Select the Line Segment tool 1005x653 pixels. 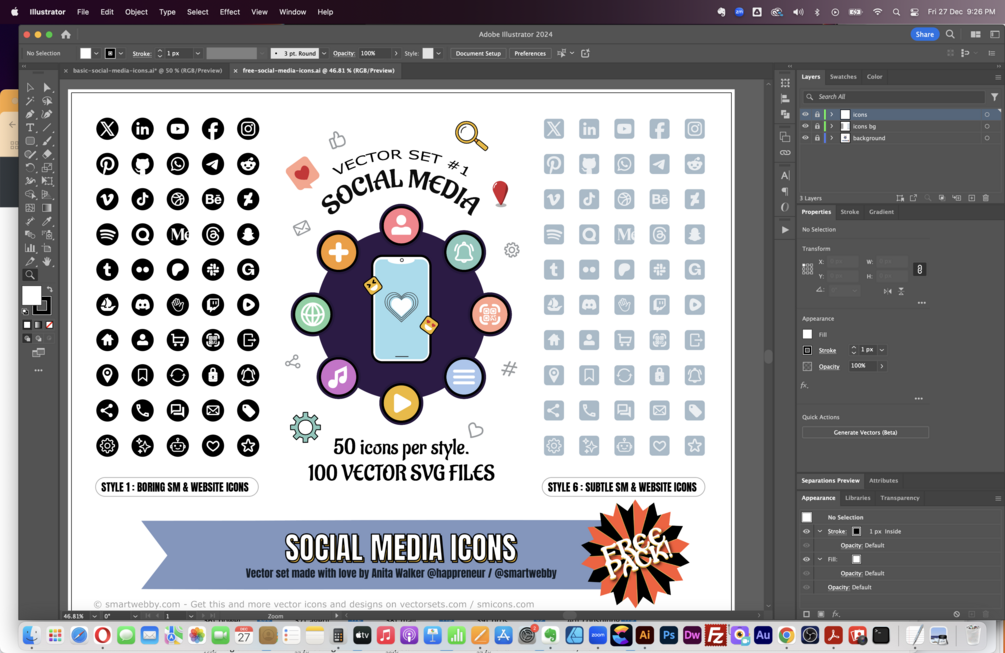pos(47,128)
